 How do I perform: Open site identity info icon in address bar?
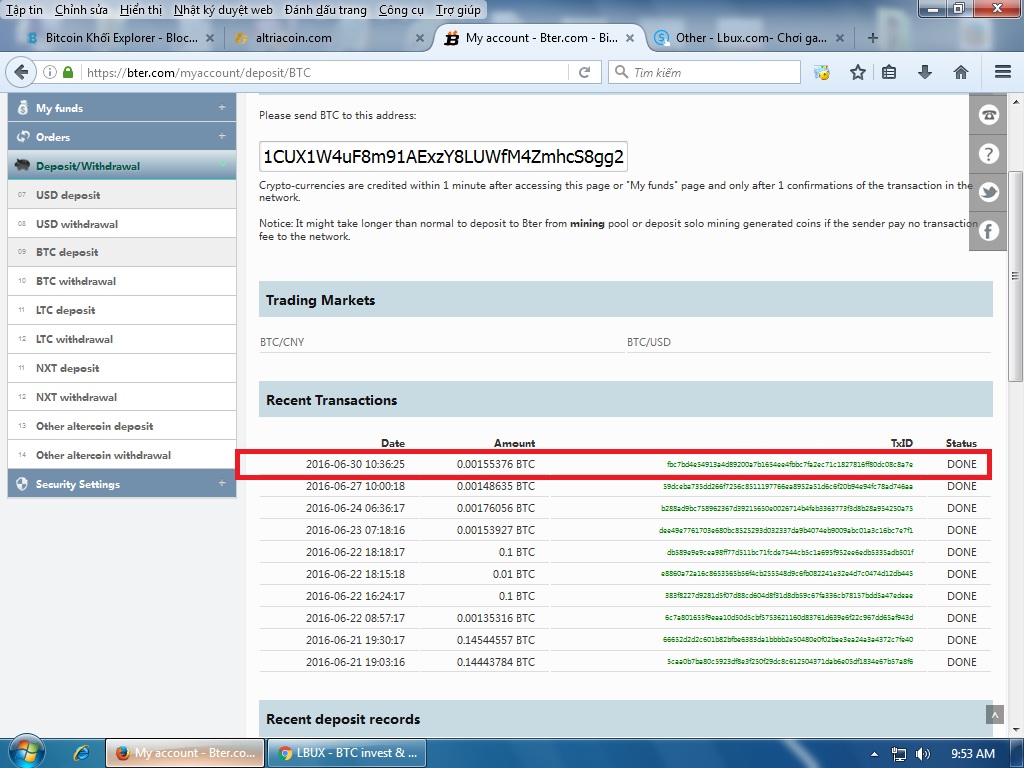pyautogui.click(x=50, y=72)
